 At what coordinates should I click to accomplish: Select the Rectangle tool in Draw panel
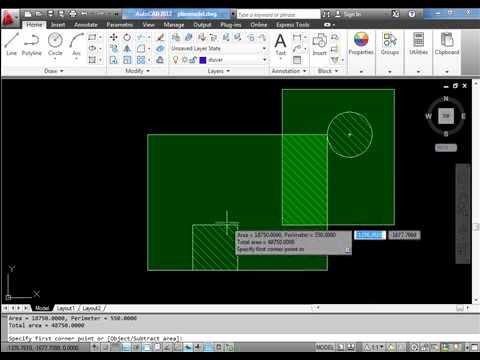click(92, 37)
